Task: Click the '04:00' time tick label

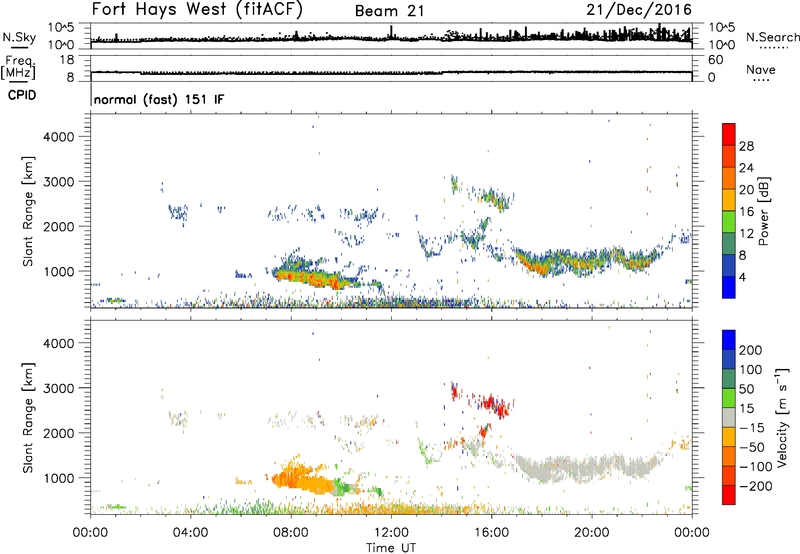Action: click(190, 533)
